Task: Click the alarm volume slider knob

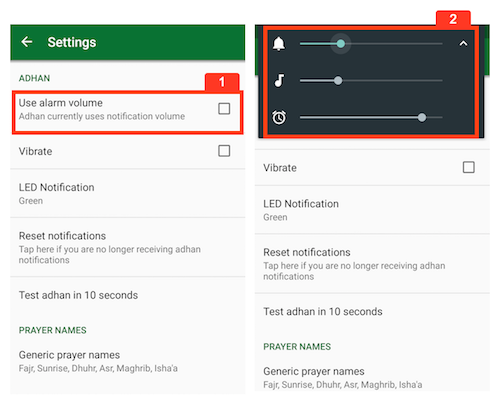Action: click(422, 117)
